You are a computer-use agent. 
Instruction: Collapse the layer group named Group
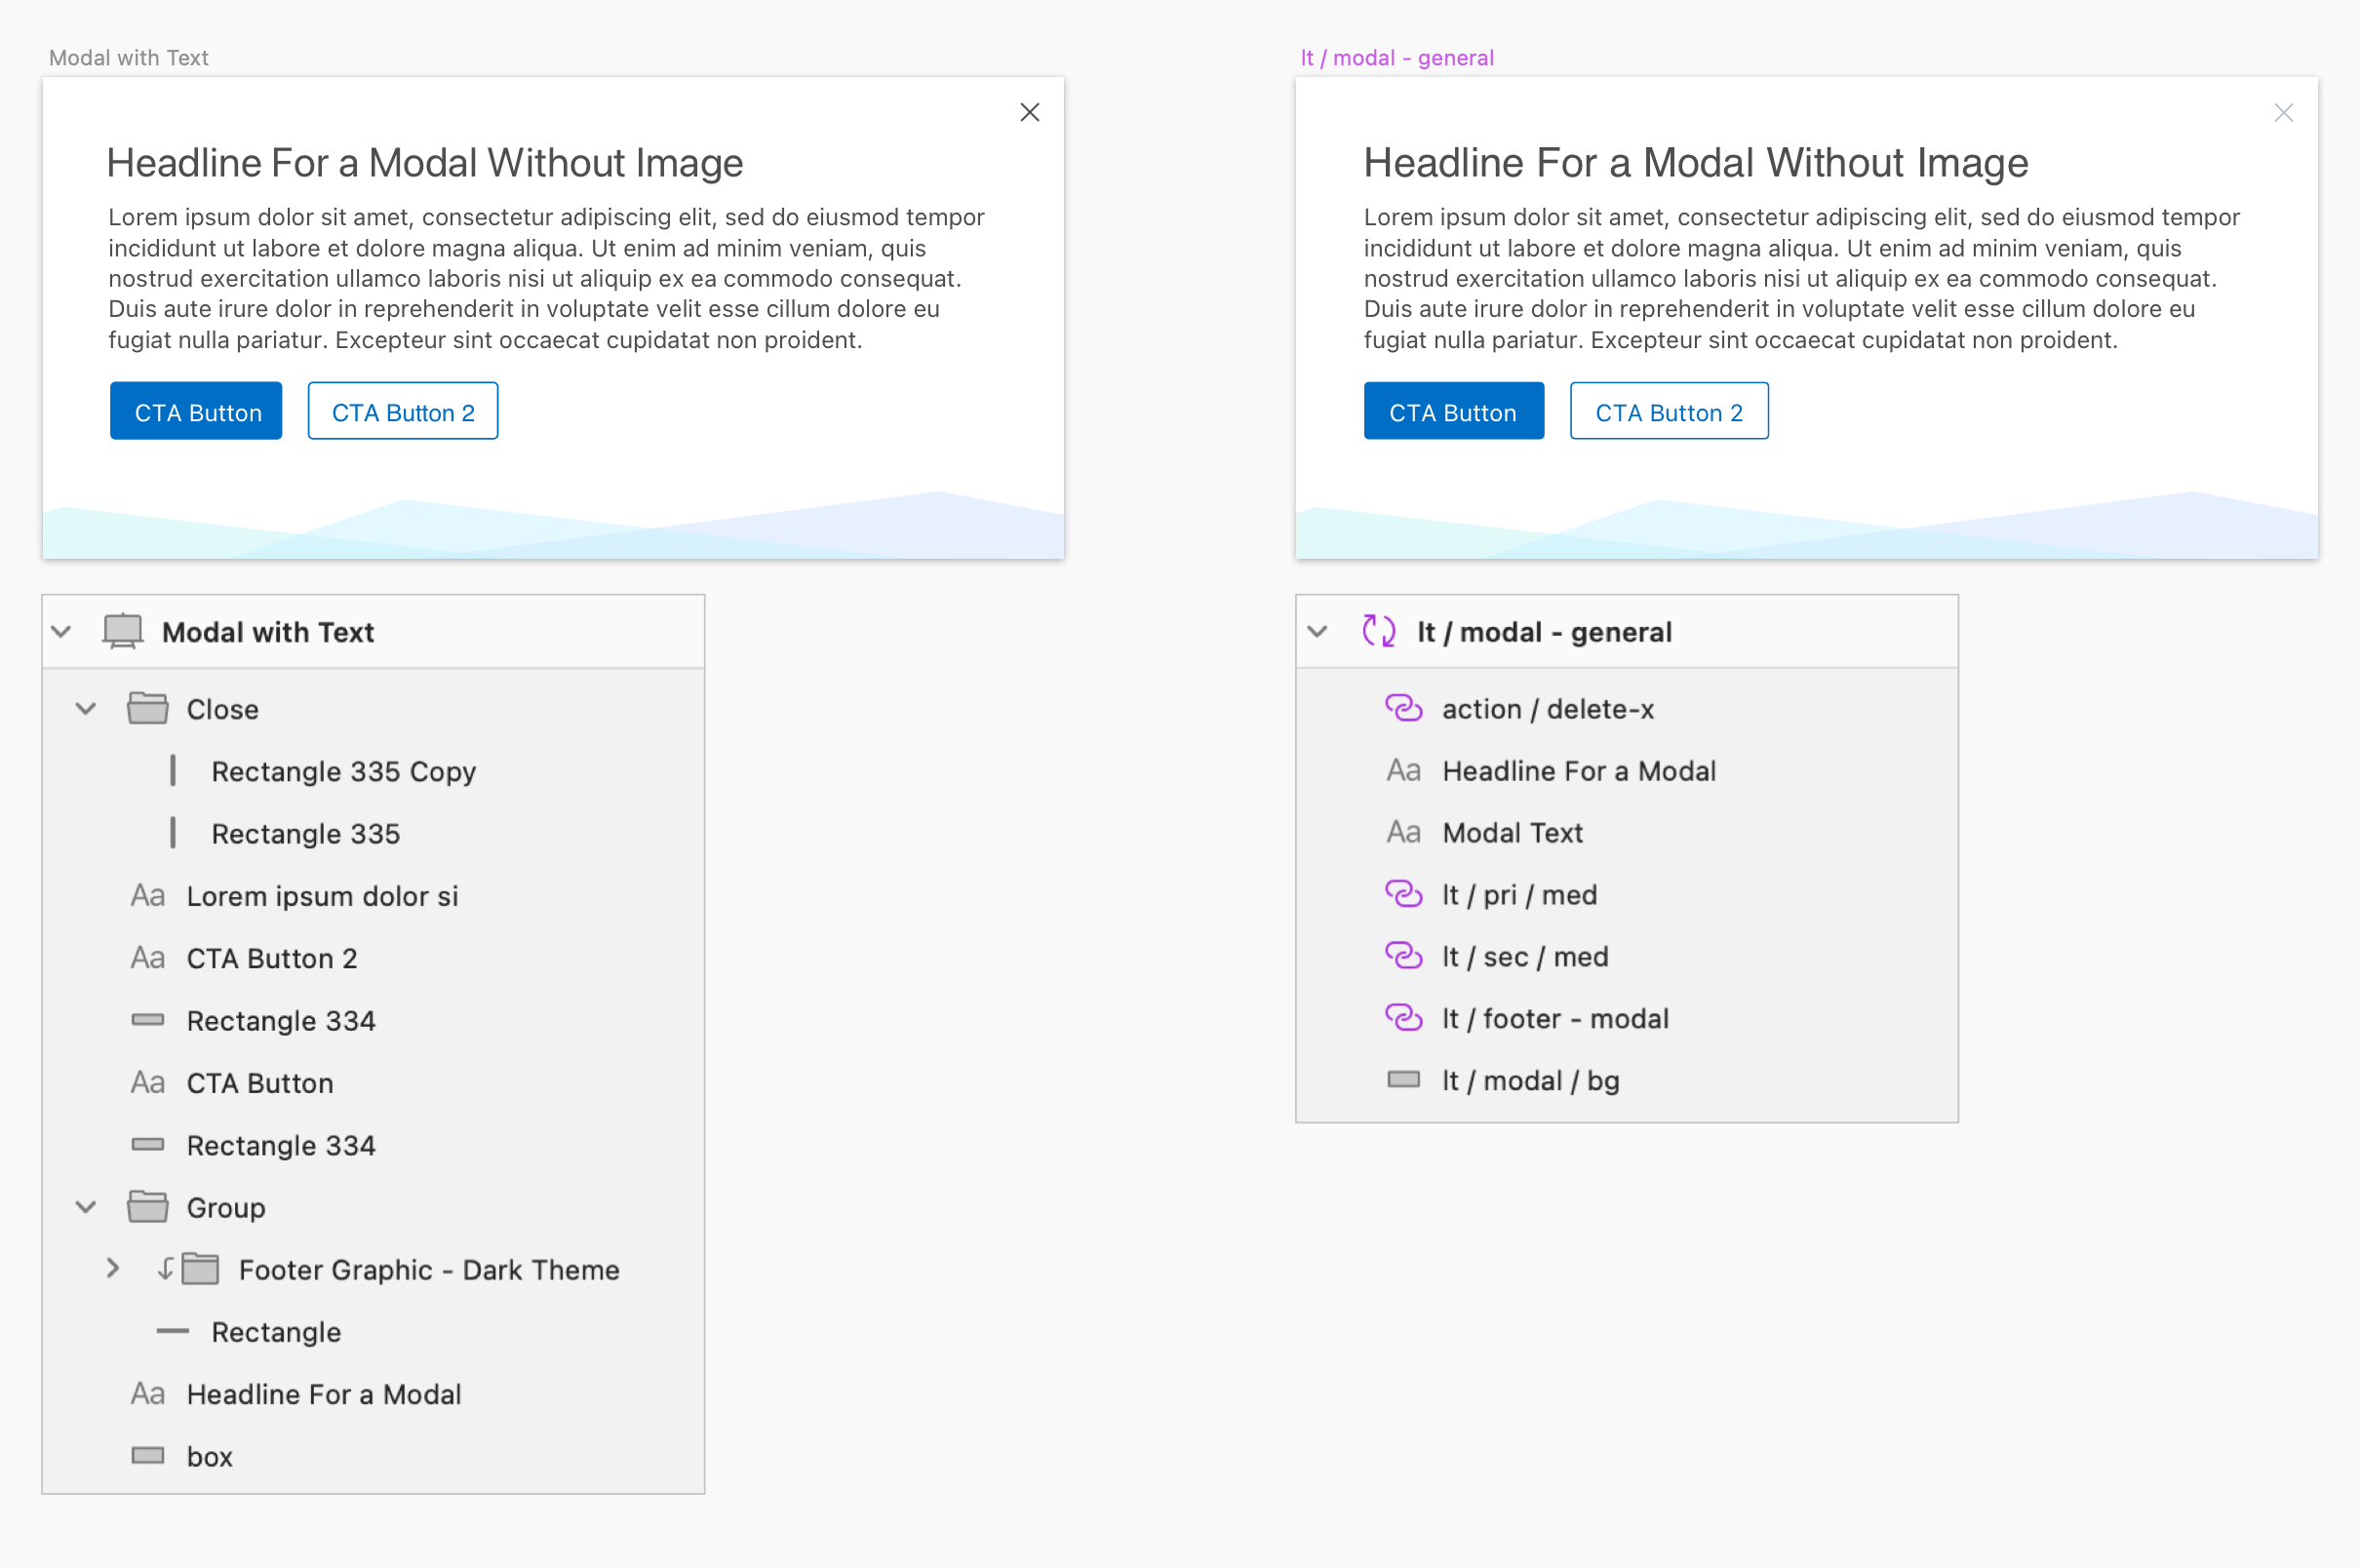click(x=87, y=1207)
